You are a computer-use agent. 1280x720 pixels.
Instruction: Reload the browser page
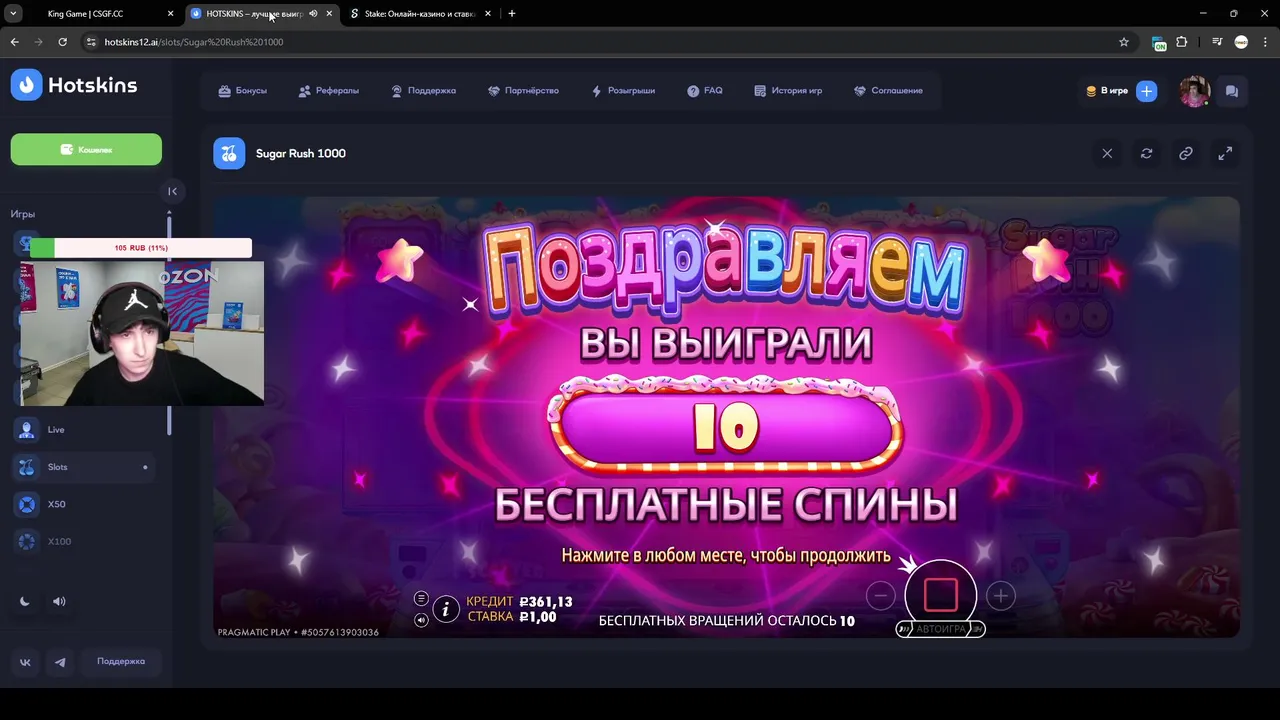[62, 42]
